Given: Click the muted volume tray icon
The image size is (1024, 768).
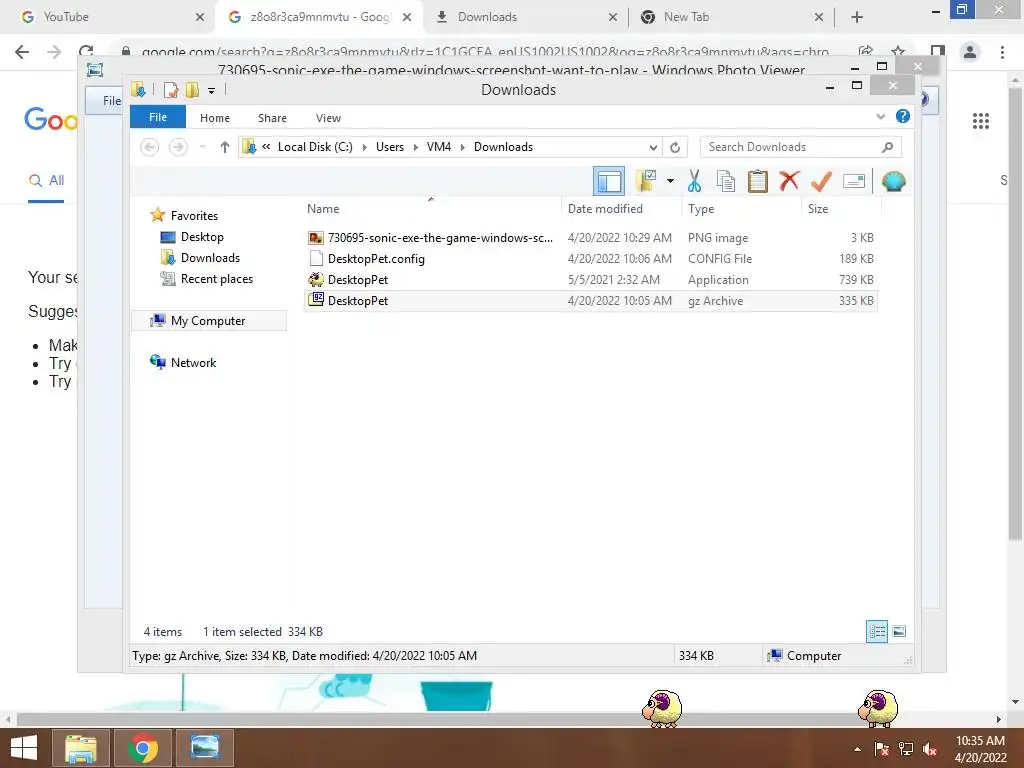Looking at the screenshot, I should pyautogui.click(x=930, y=749).
